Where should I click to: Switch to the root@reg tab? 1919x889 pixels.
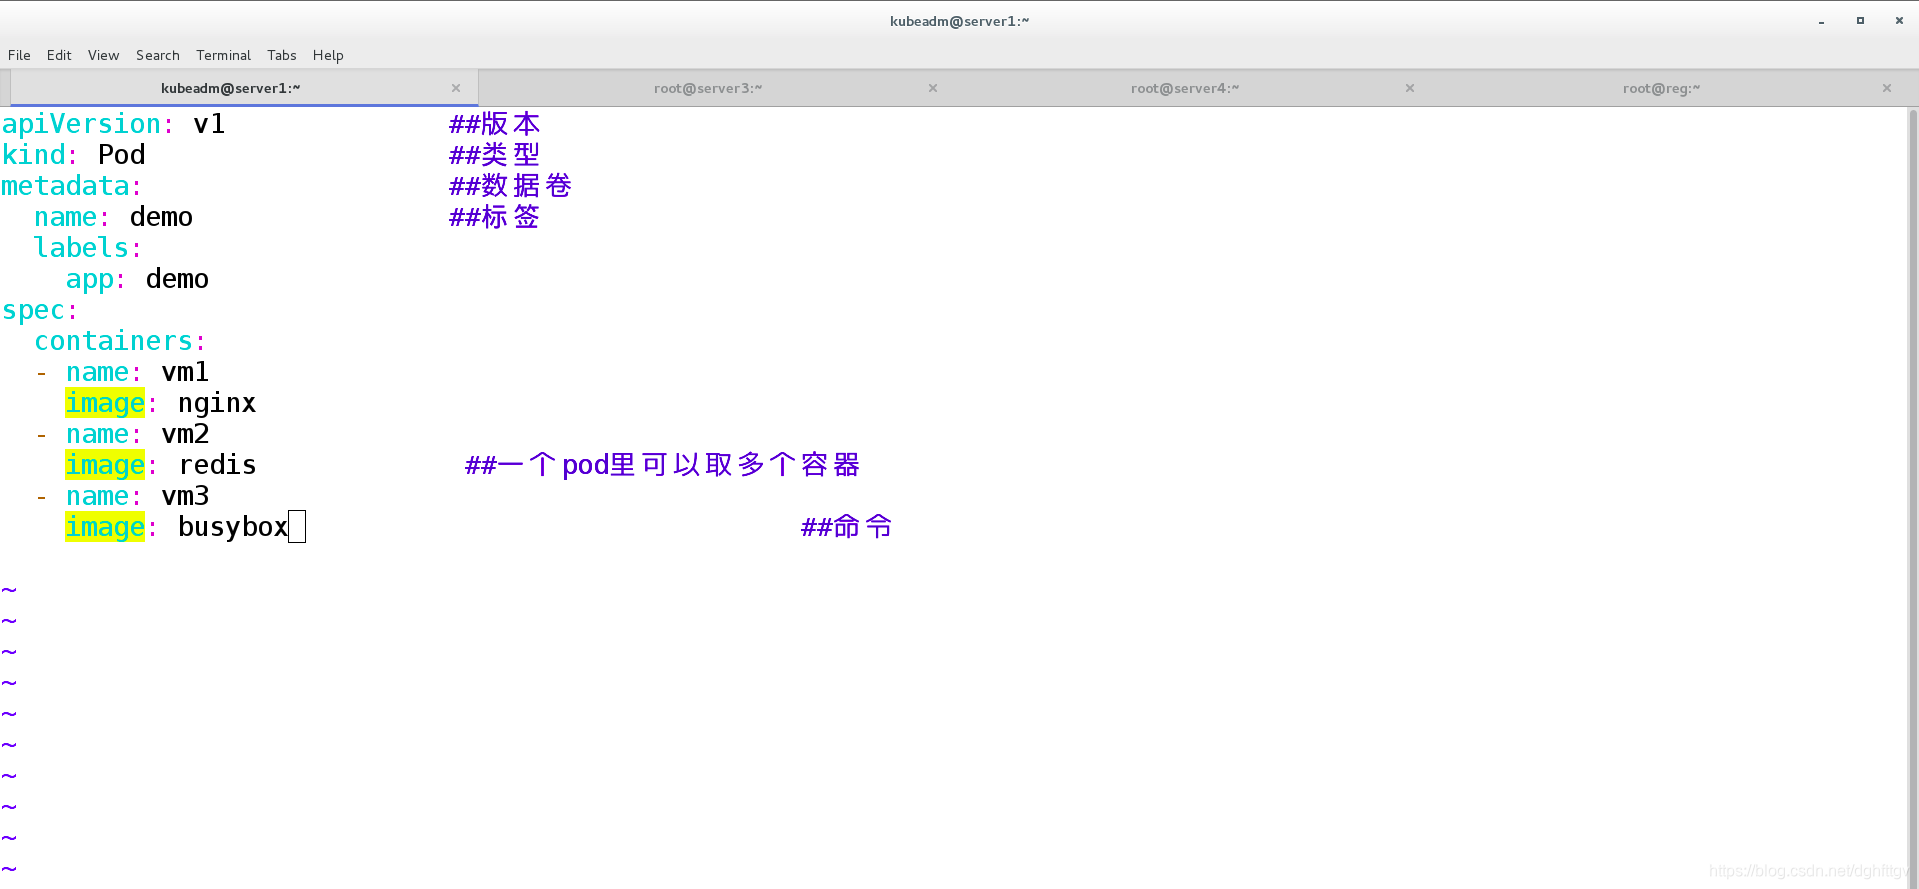pyautogui.click(x=1661, y=88)
